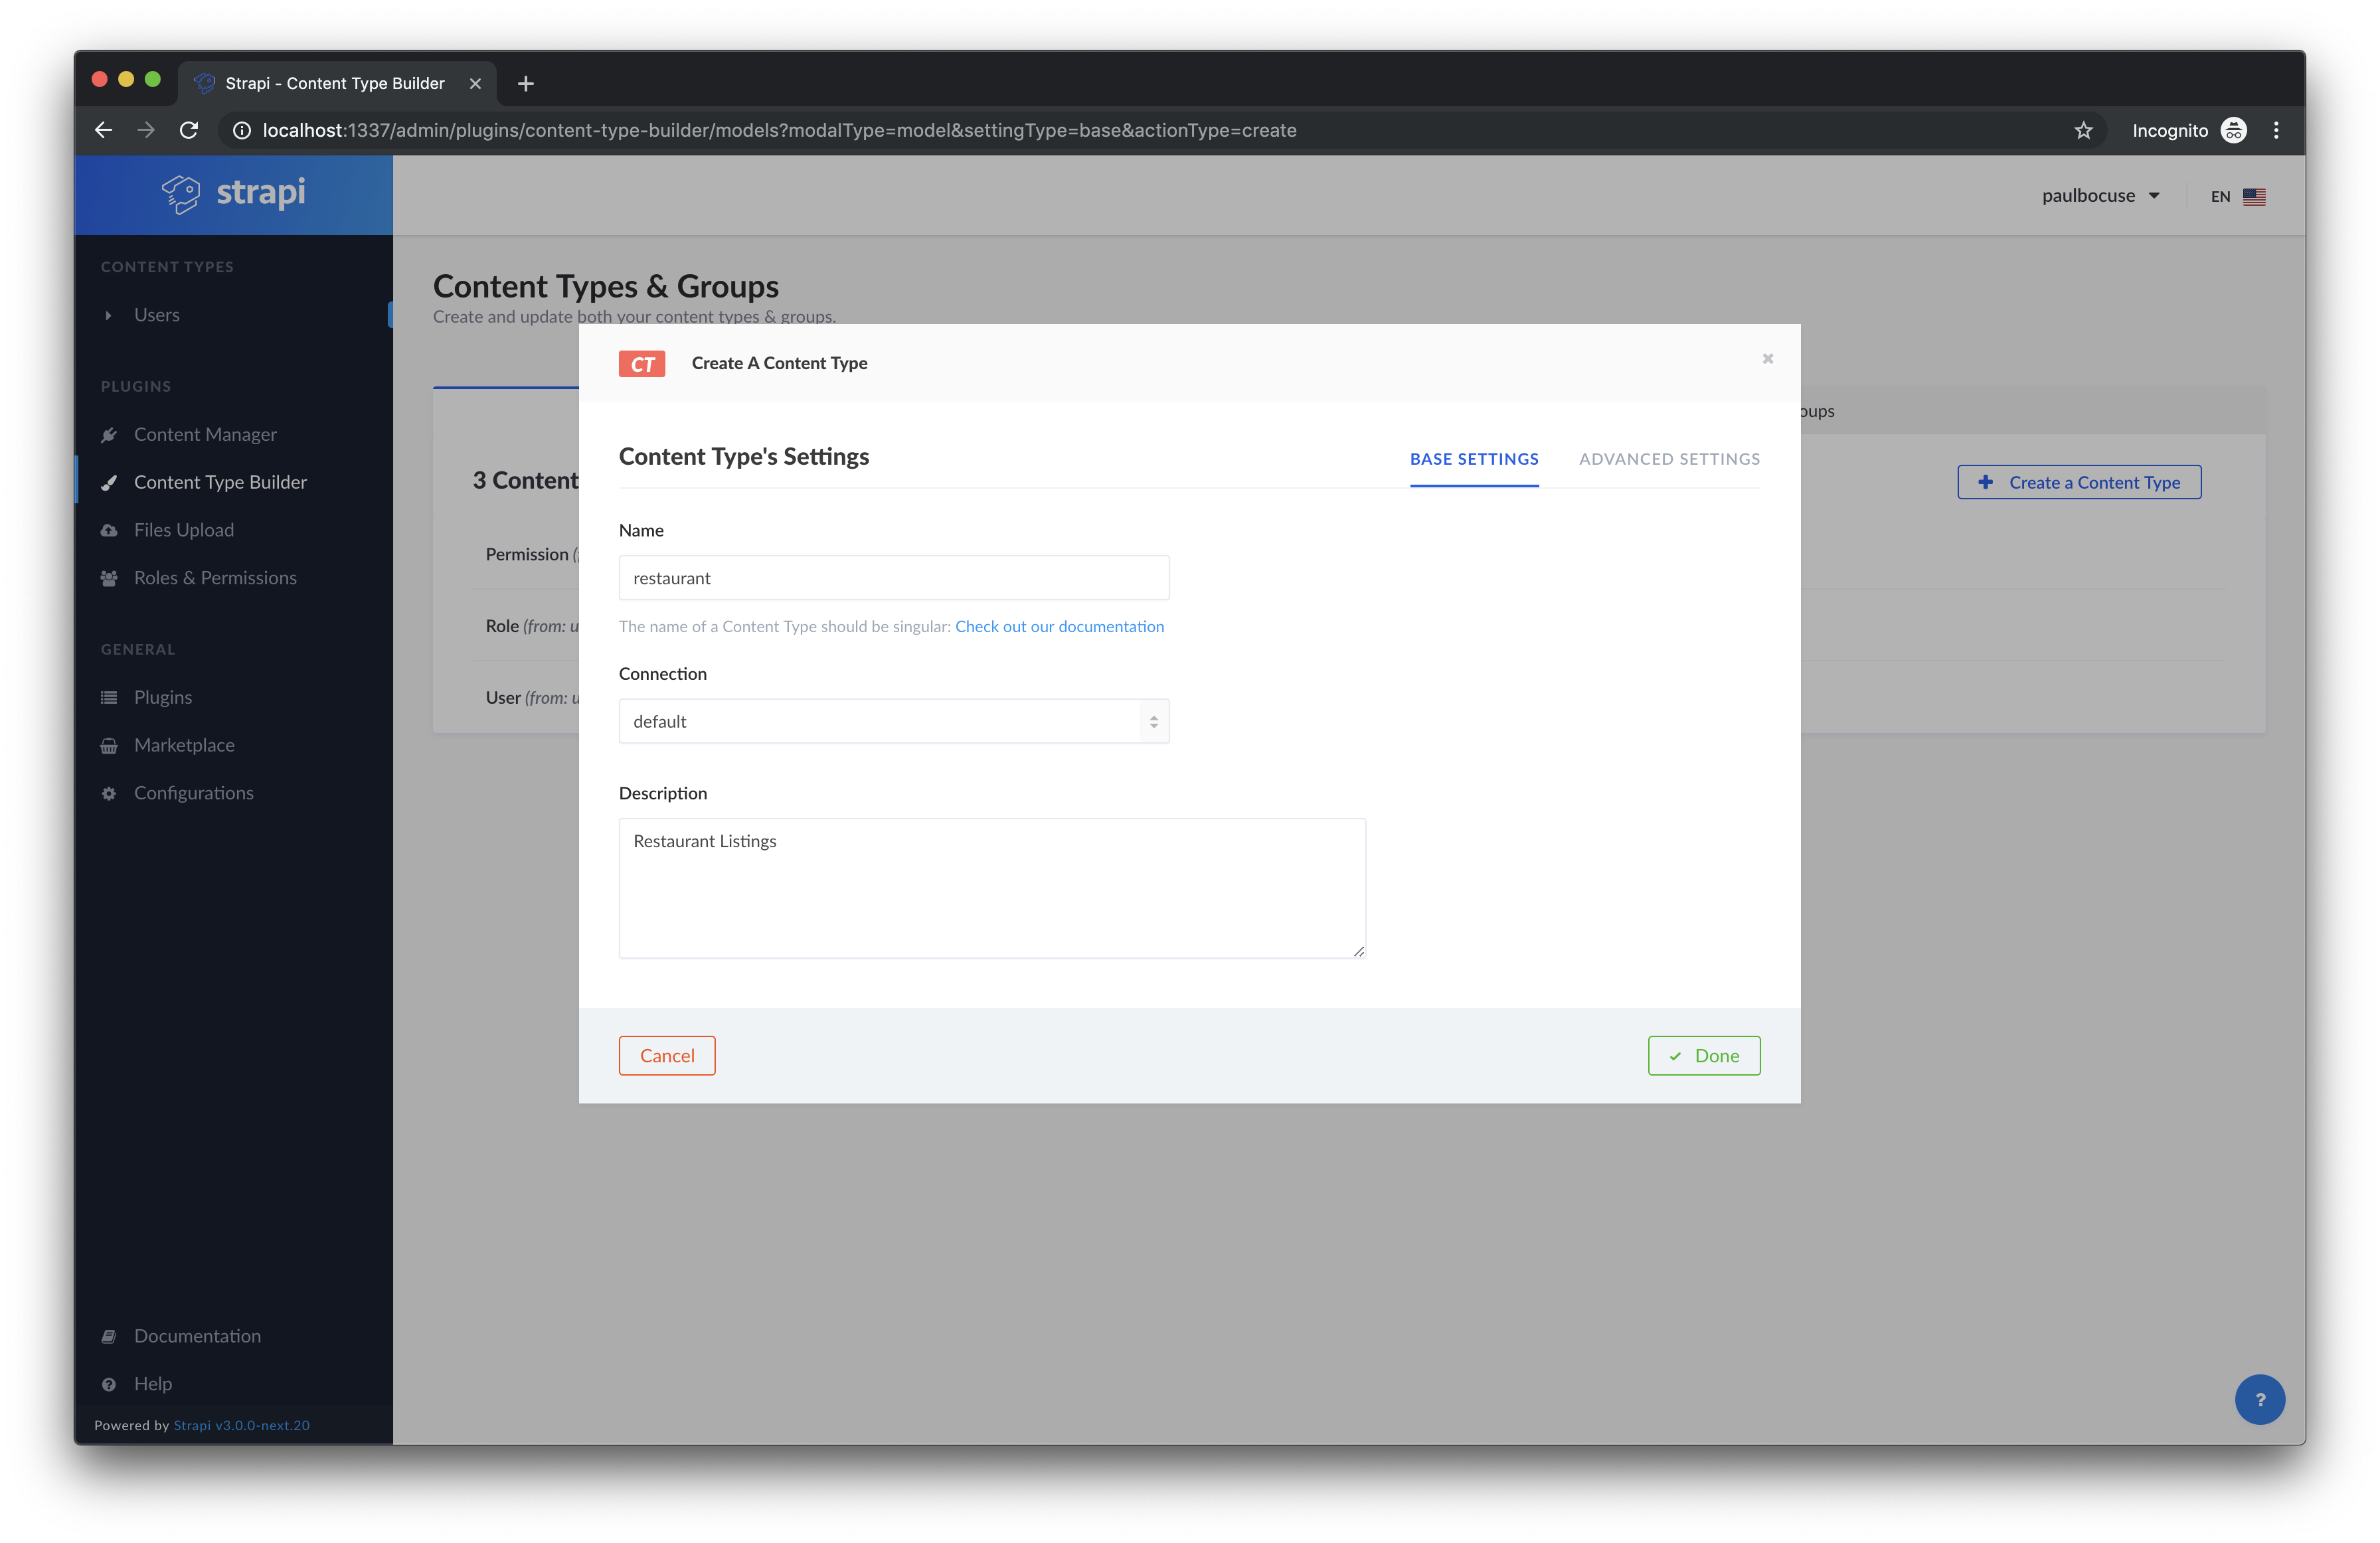Open the Connection dropdown

[893, 720]
